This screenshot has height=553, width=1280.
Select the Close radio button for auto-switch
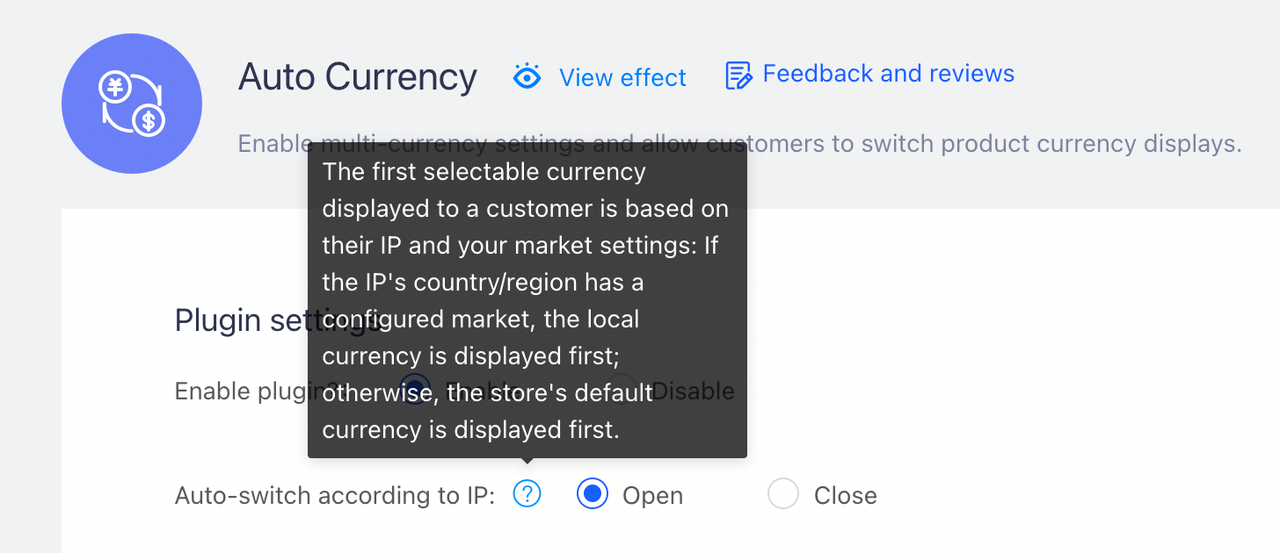click(783, 494)
